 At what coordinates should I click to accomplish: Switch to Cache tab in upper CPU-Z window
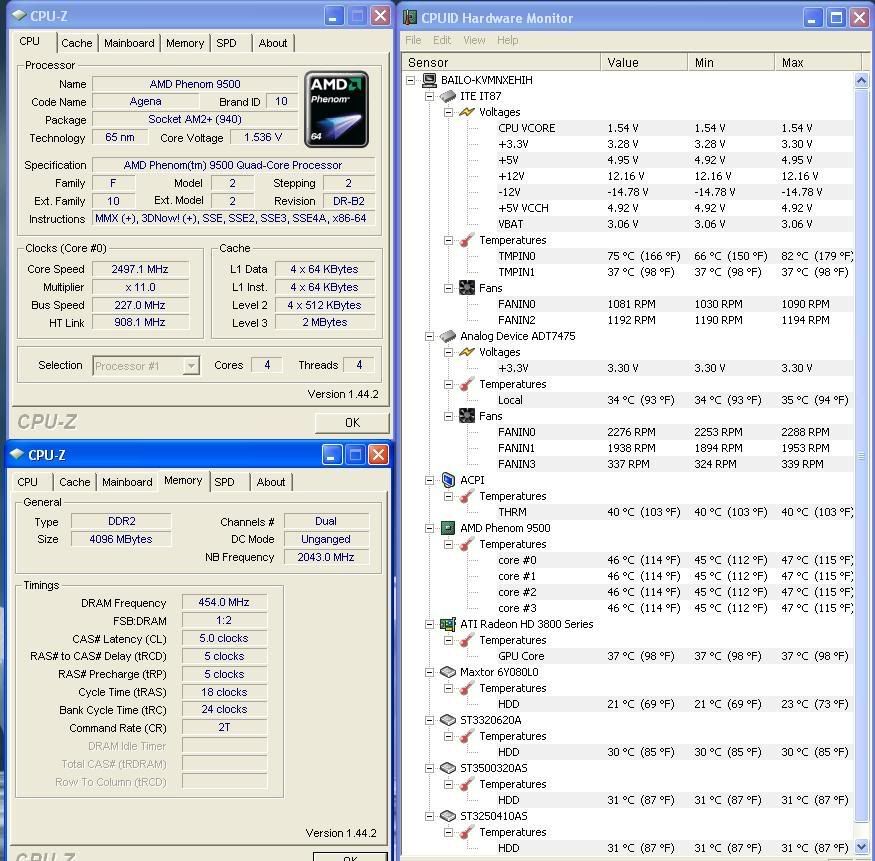[x=77, y=43]
